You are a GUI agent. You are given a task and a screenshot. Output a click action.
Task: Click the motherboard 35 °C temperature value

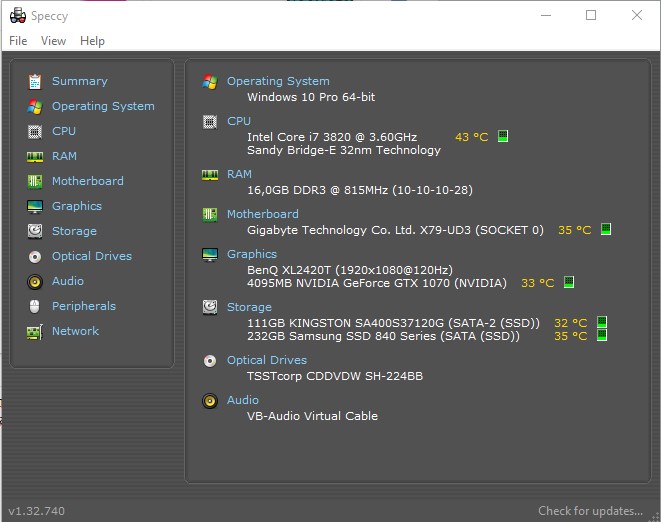pyautogui.click(x=575, y=230)
